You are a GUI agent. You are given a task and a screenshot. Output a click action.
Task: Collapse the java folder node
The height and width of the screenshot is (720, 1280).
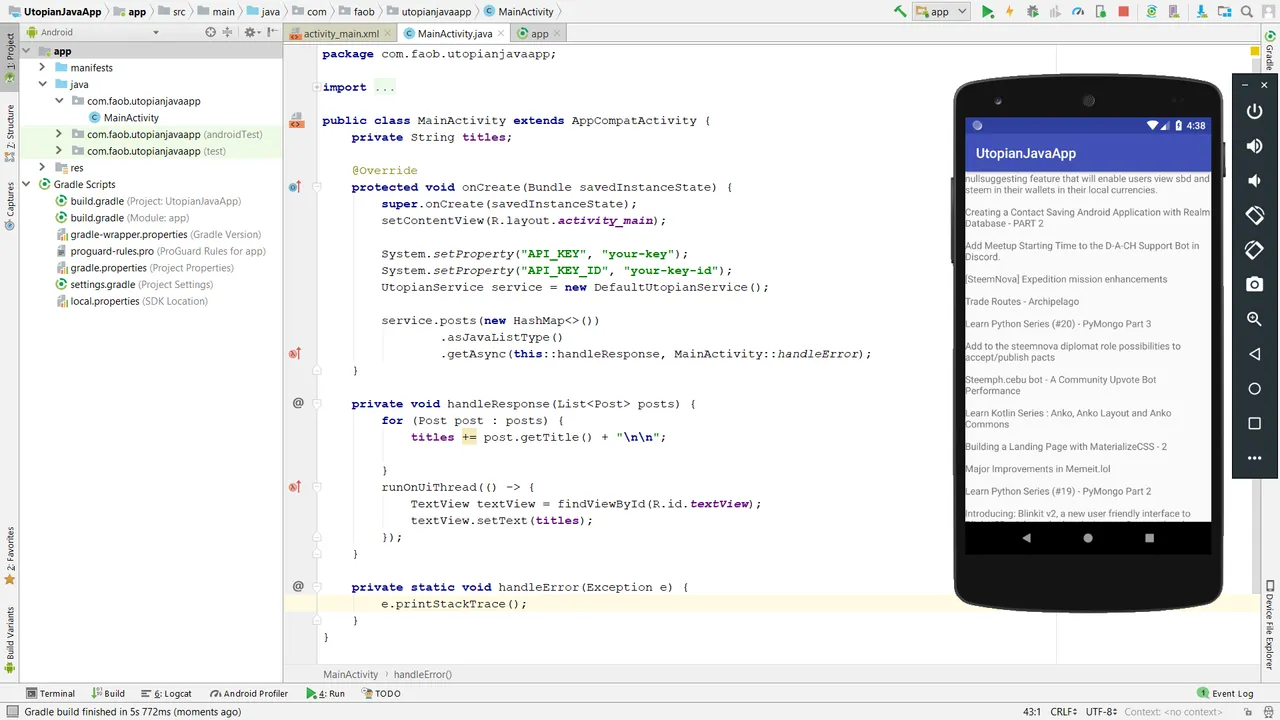point(42,84)
